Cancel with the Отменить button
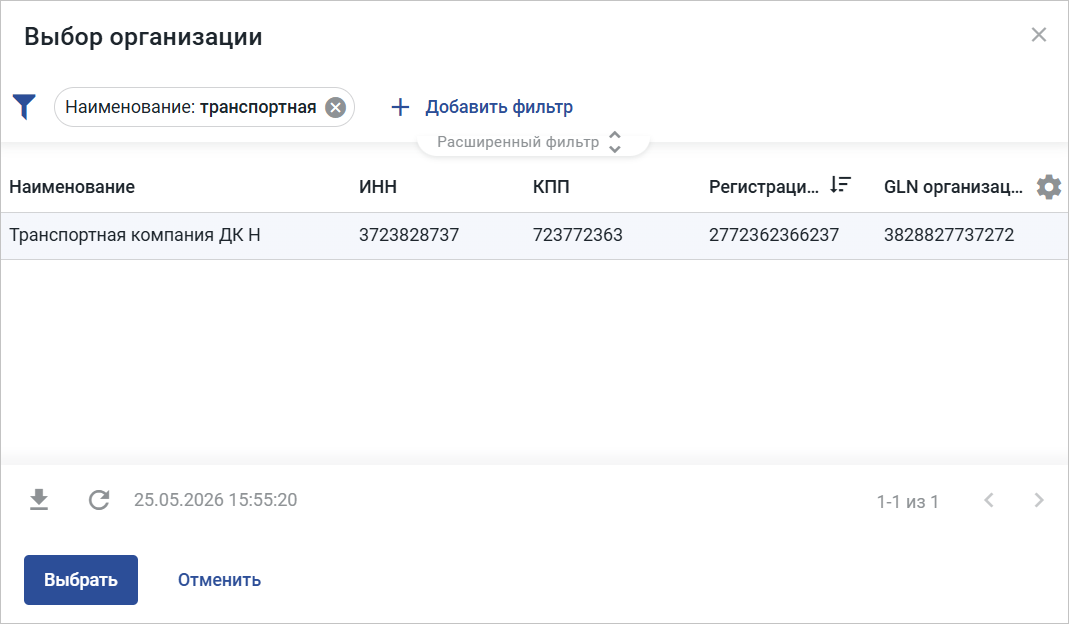Screen dimensions: 1069x624 (x=220, y=580)
